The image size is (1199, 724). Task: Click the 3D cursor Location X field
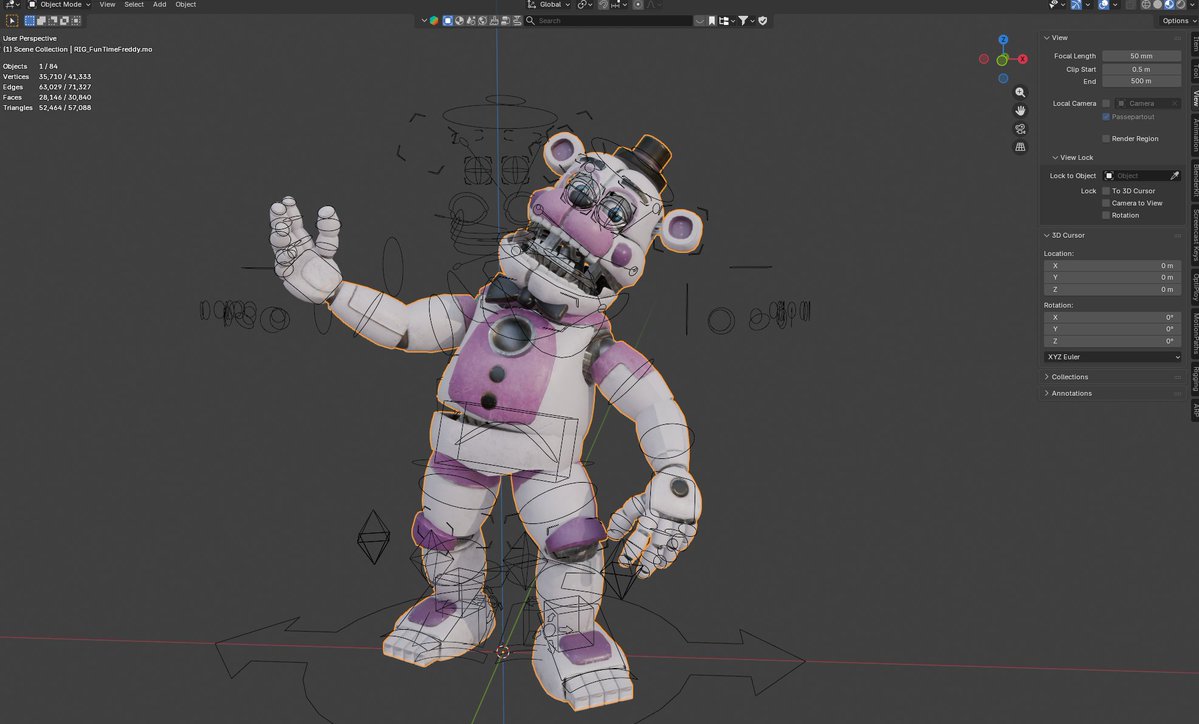pyautogui.click(x=1113, y=266)
